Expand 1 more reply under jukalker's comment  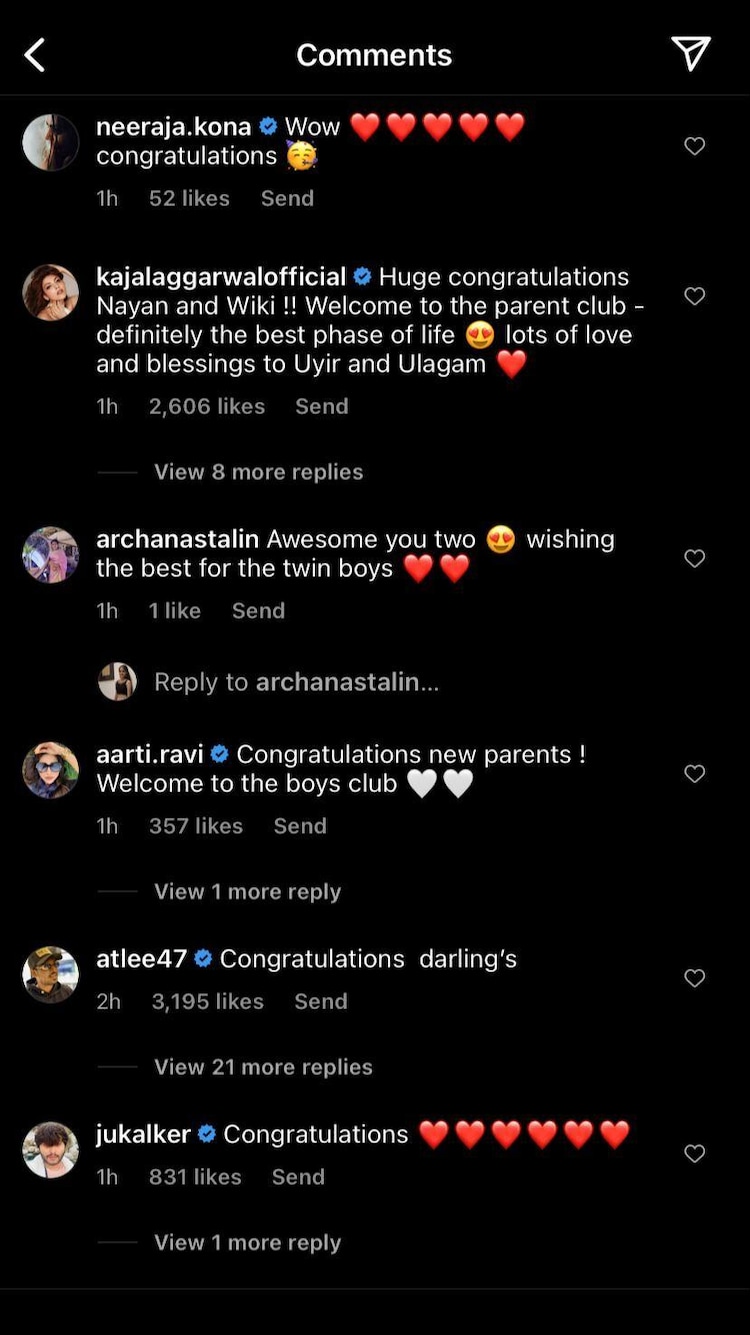pyautogui.click(x=247, y=1242)
